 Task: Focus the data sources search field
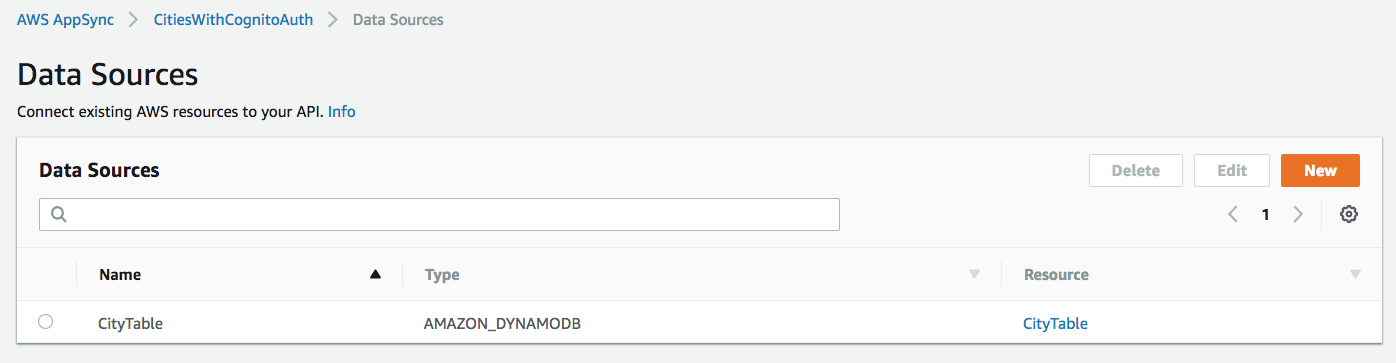pyautogui.click(x=439, y=214)
